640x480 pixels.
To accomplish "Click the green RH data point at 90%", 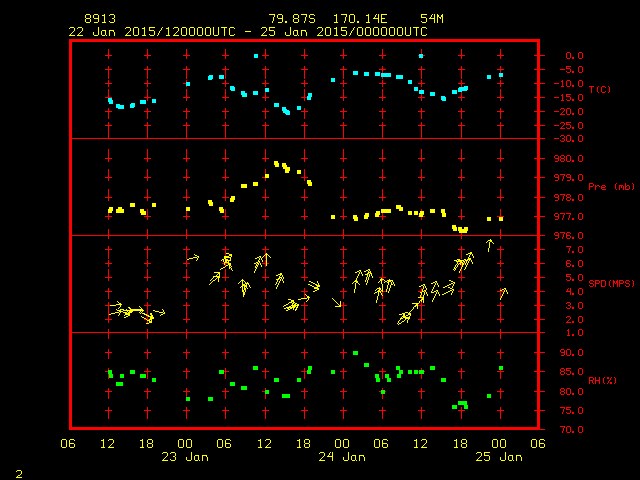I will (x=356, y=353).
